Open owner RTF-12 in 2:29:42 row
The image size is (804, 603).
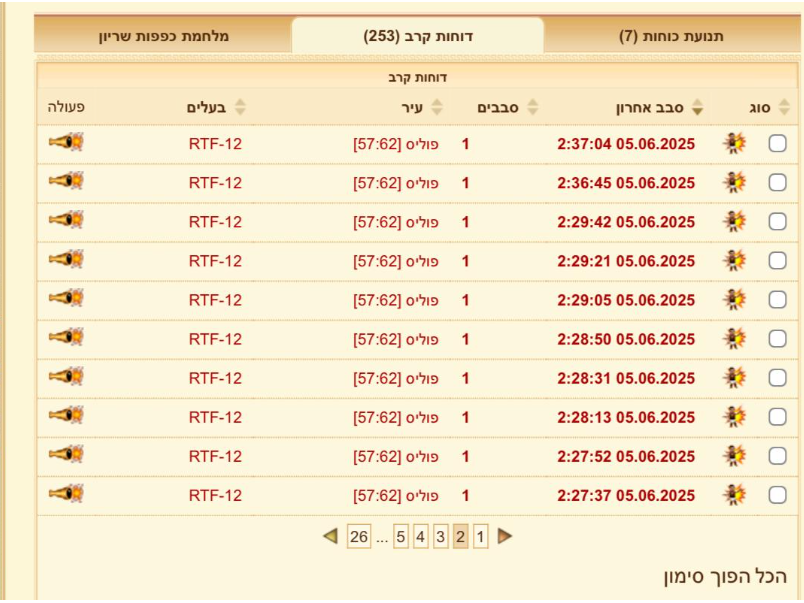[215, 222]
